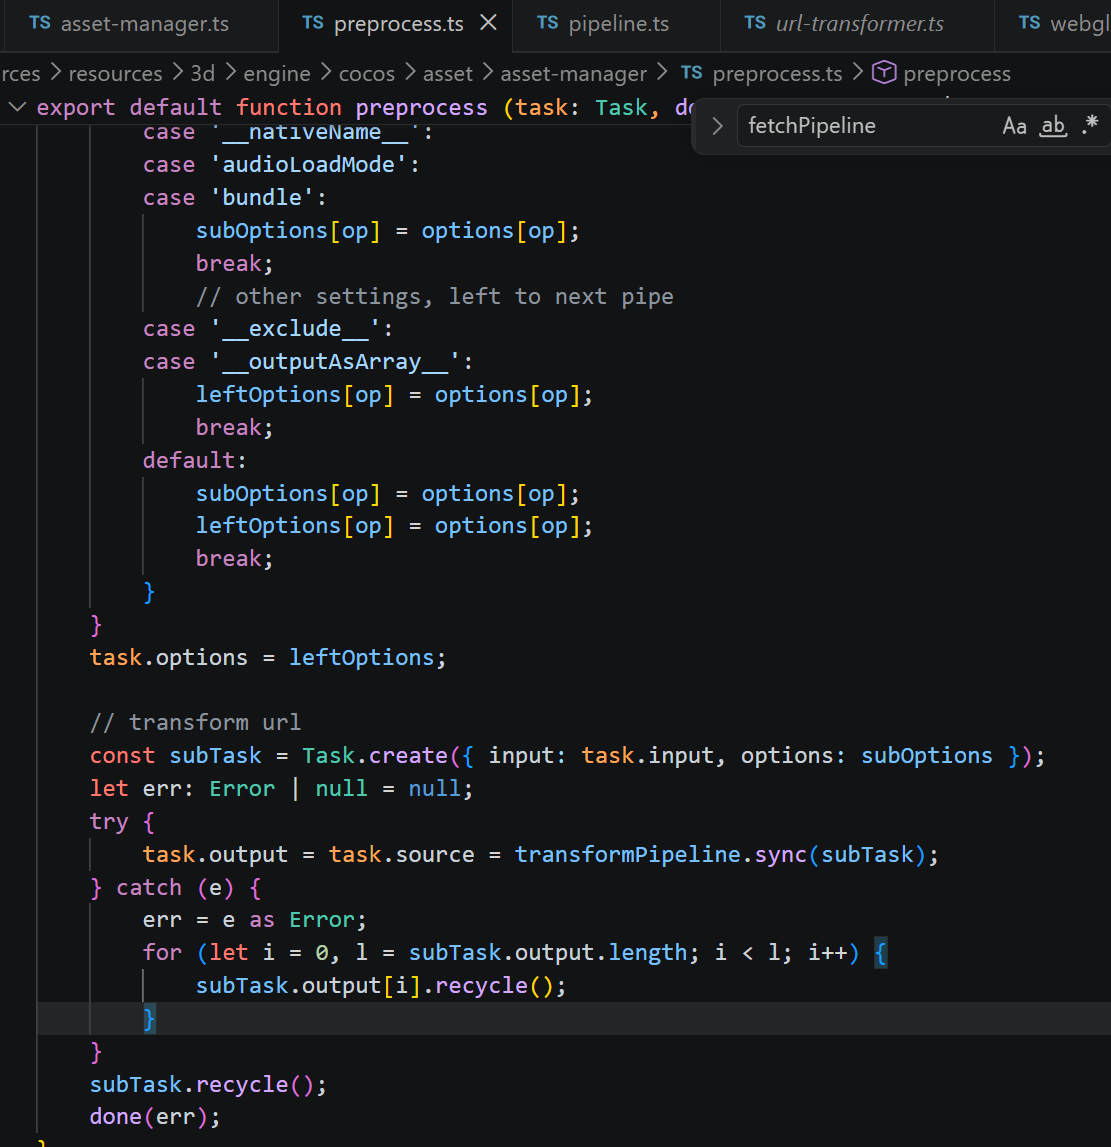Select 'engine' breadcrumb segment

[x=277, y=74]
